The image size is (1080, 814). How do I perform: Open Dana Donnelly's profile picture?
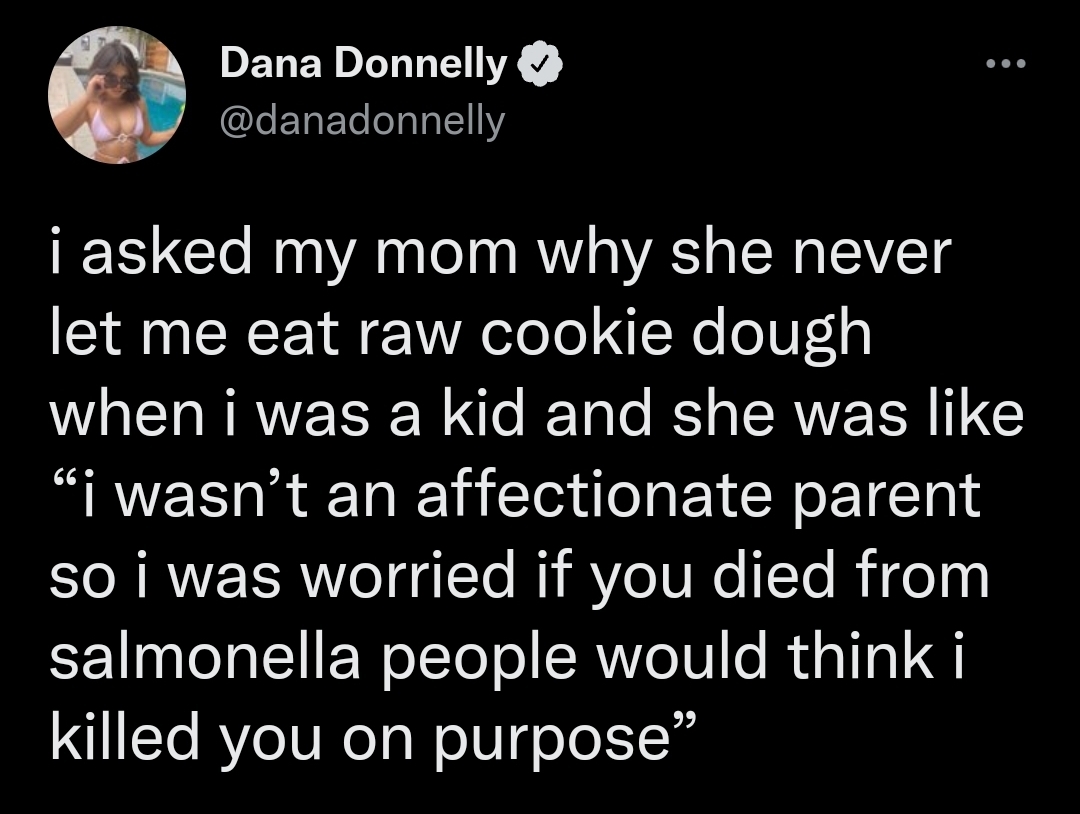point(118,95)
